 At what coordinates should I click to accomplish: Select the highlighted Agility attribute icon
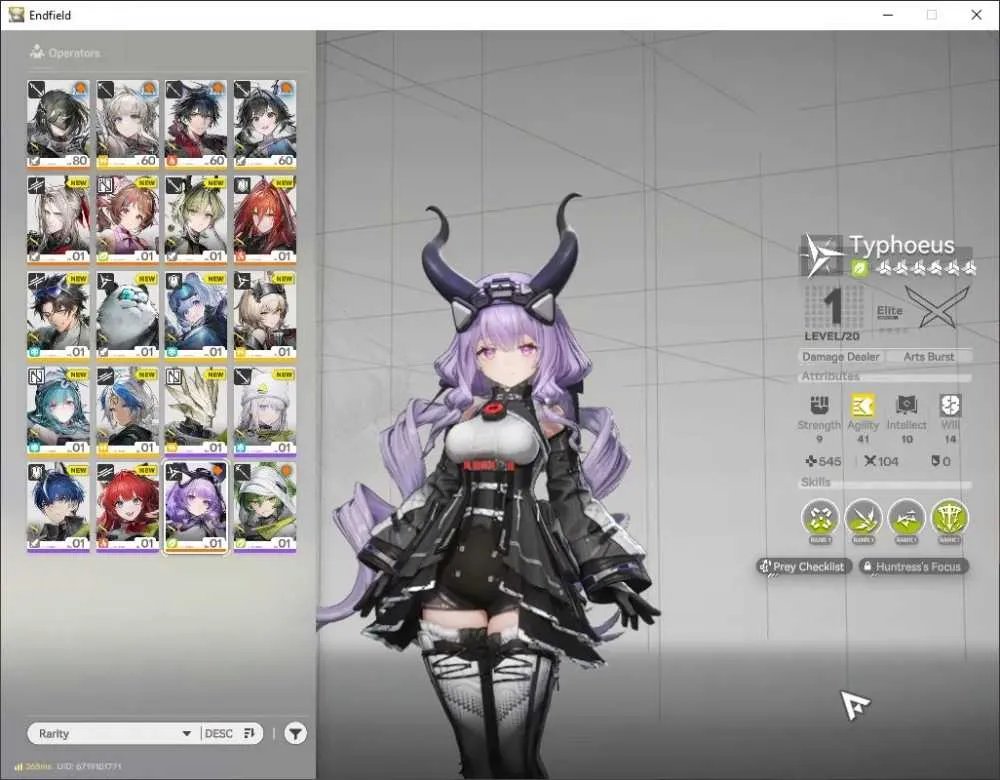[x=863, y=406]
